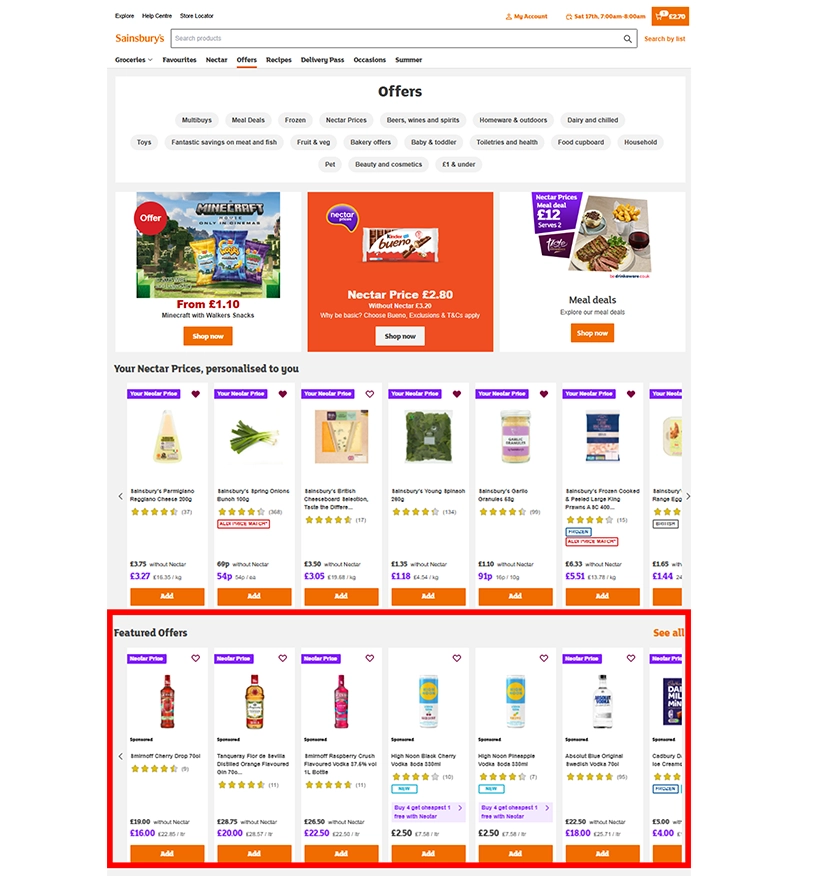This screenshot has height=876, width=816.
Task: Show next Nectar Prices carousel items
Action: (x=688, y=496)
